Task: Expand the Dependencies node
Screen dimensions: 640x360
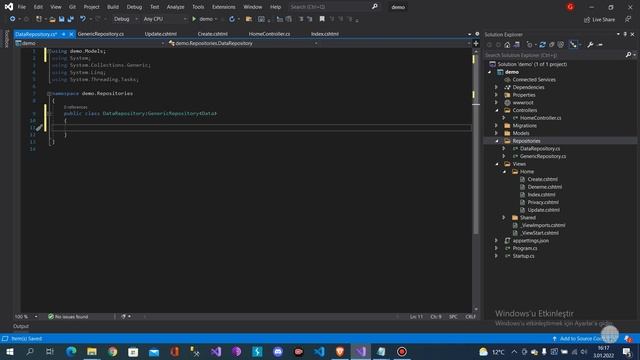Action: tap(496, 87)
